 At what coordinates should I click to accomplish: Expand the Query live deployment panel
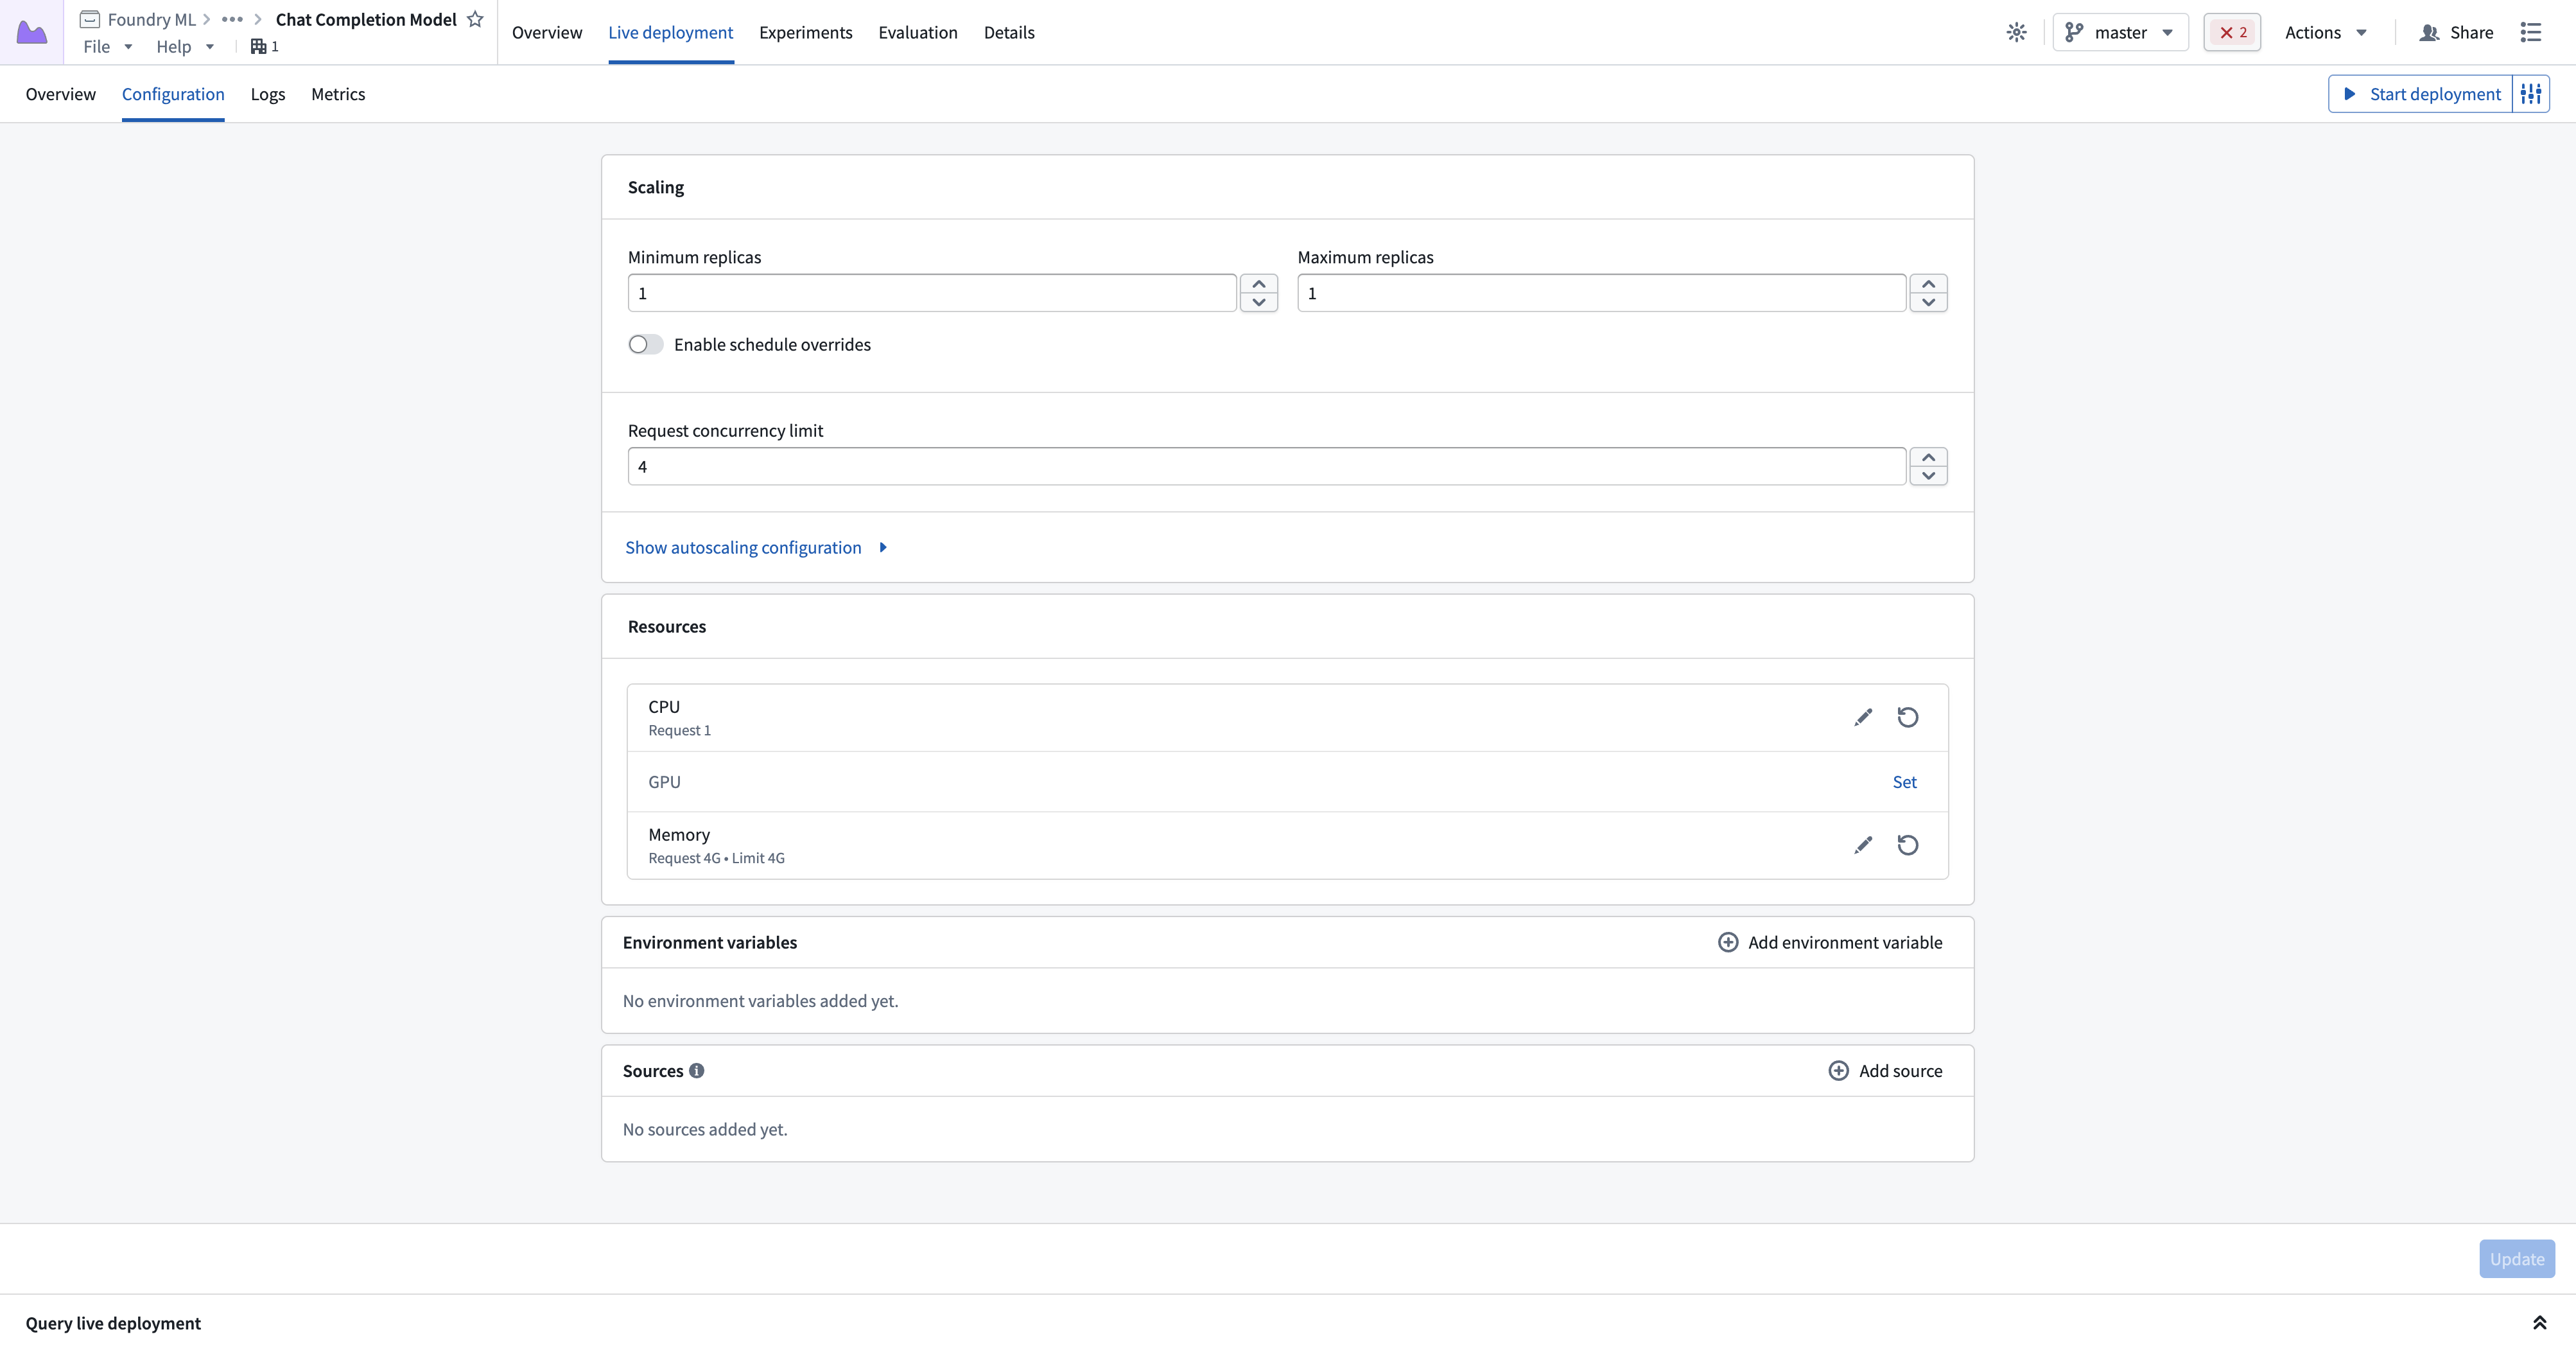[2539, 1323]
